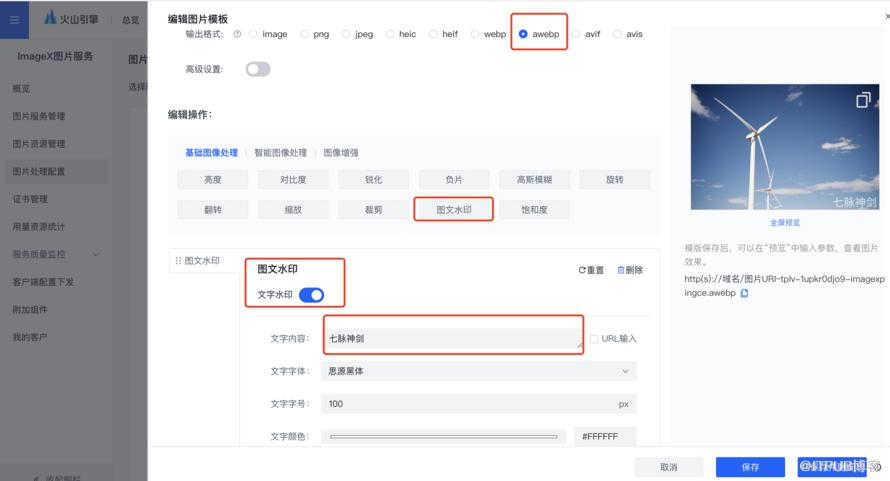This screenshot has width=890, height=481.
Task: Add the 亮度 brightness operation
Action: (213, 179)
